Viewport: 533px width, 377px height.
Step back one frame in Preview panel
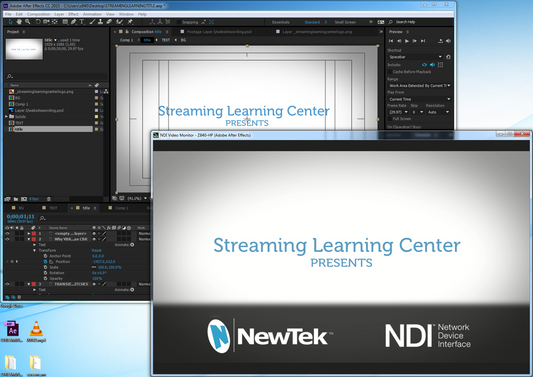click(x=399, y=41)
